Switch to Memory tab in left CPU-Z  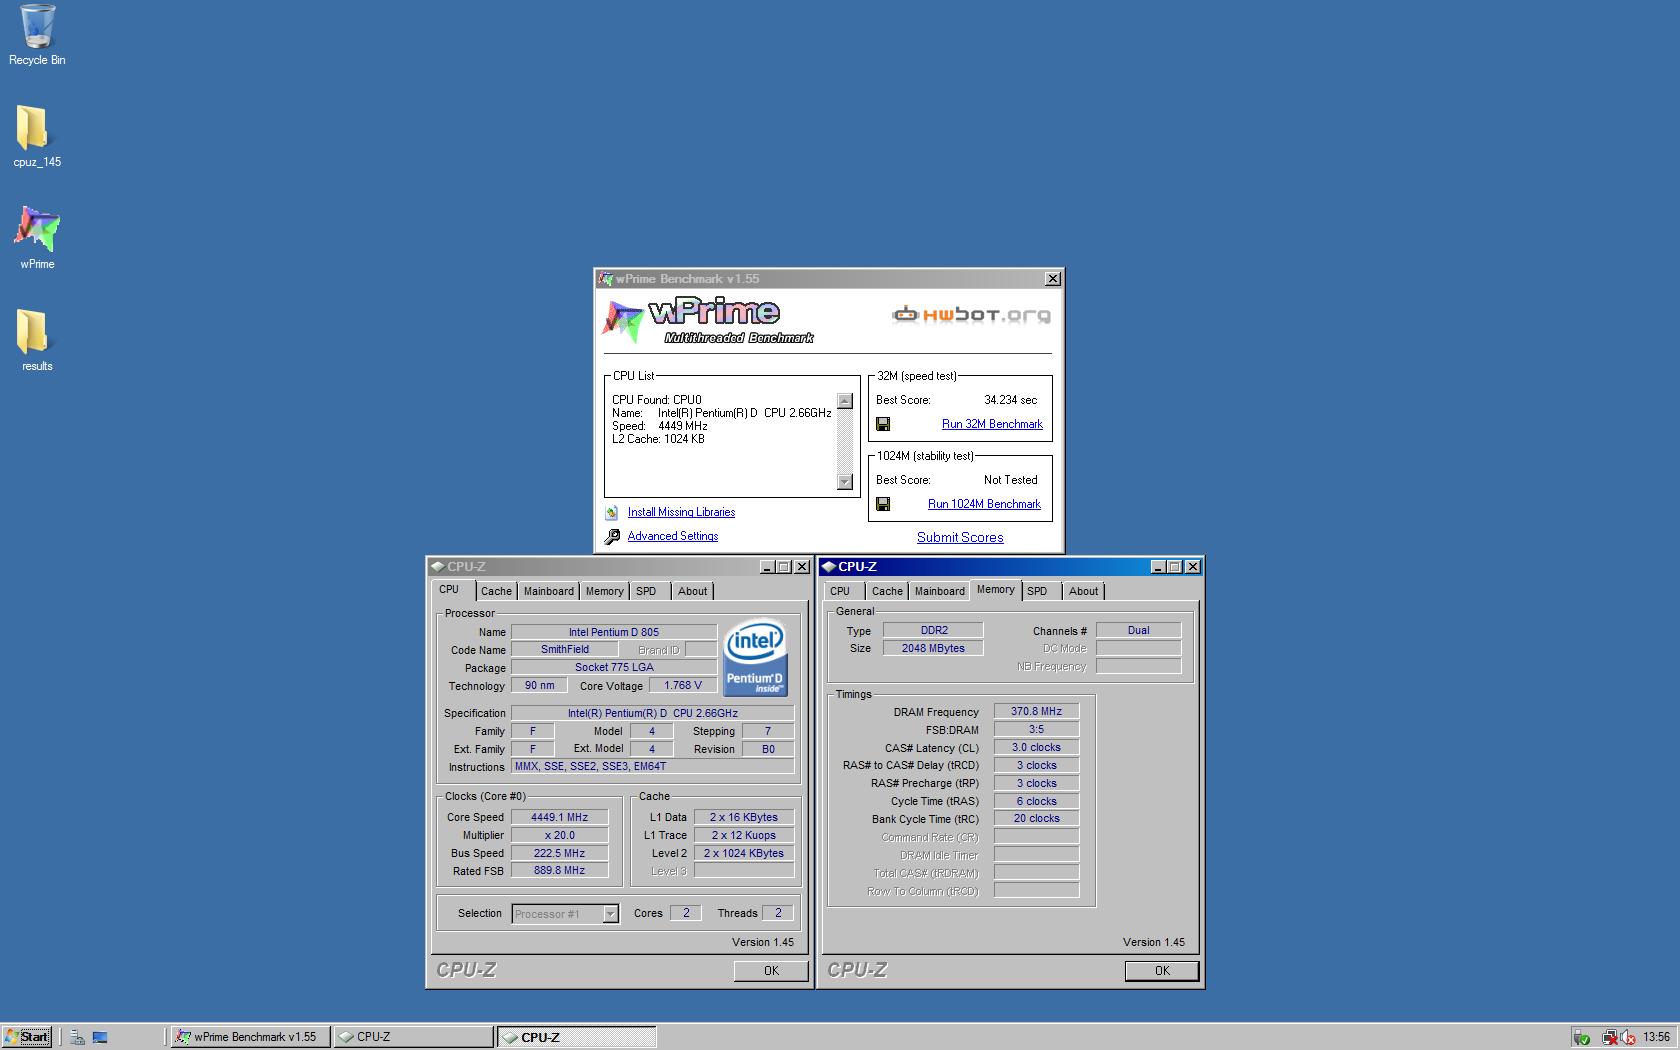coord(604,591)
